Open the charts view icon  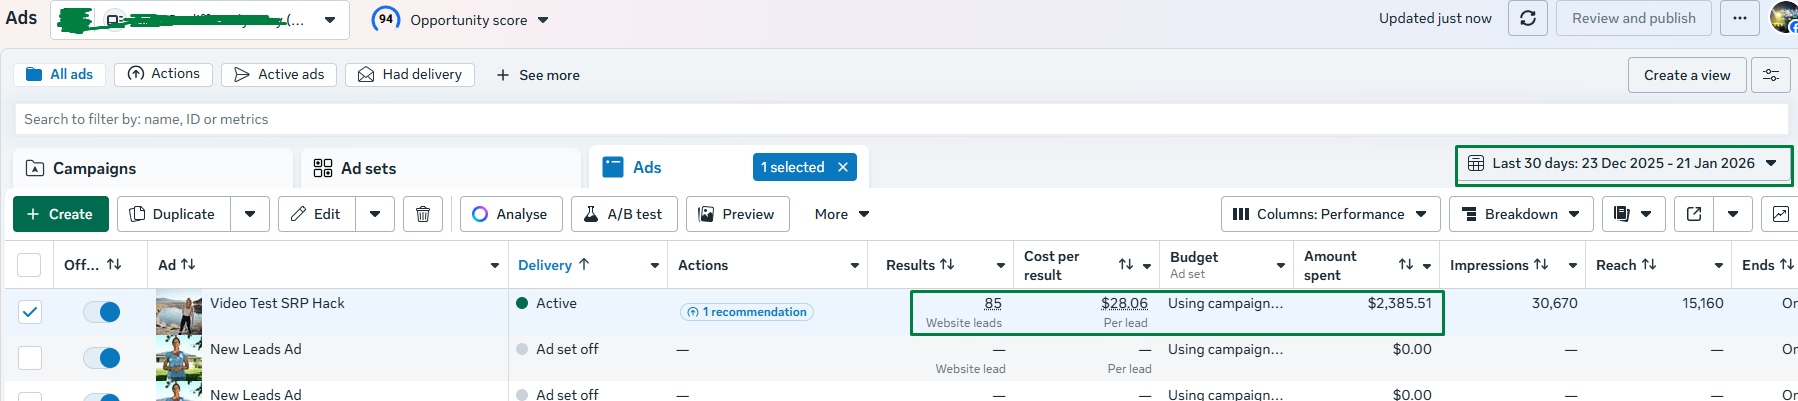point(1781,214)
